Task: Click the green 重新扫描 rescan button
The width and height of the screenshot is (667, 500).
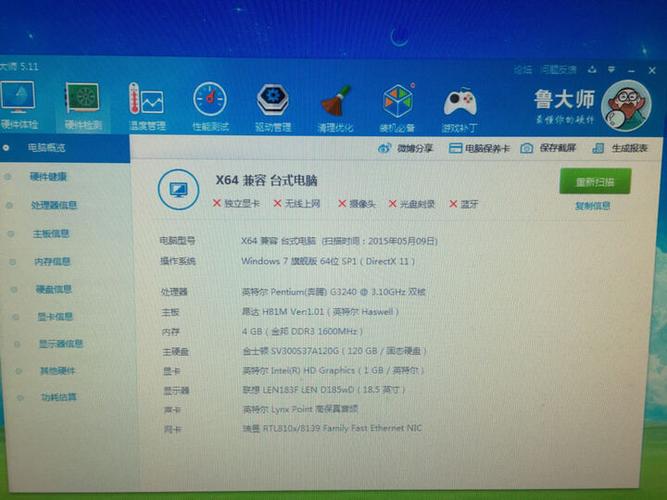Action: point(595,181)
